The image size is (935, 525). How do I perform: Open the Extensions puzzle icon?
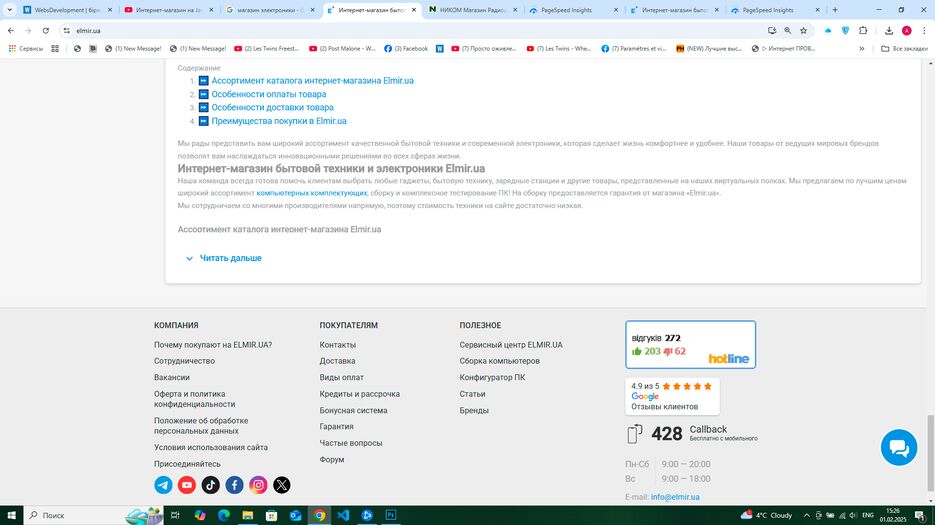tap(863, 30)
